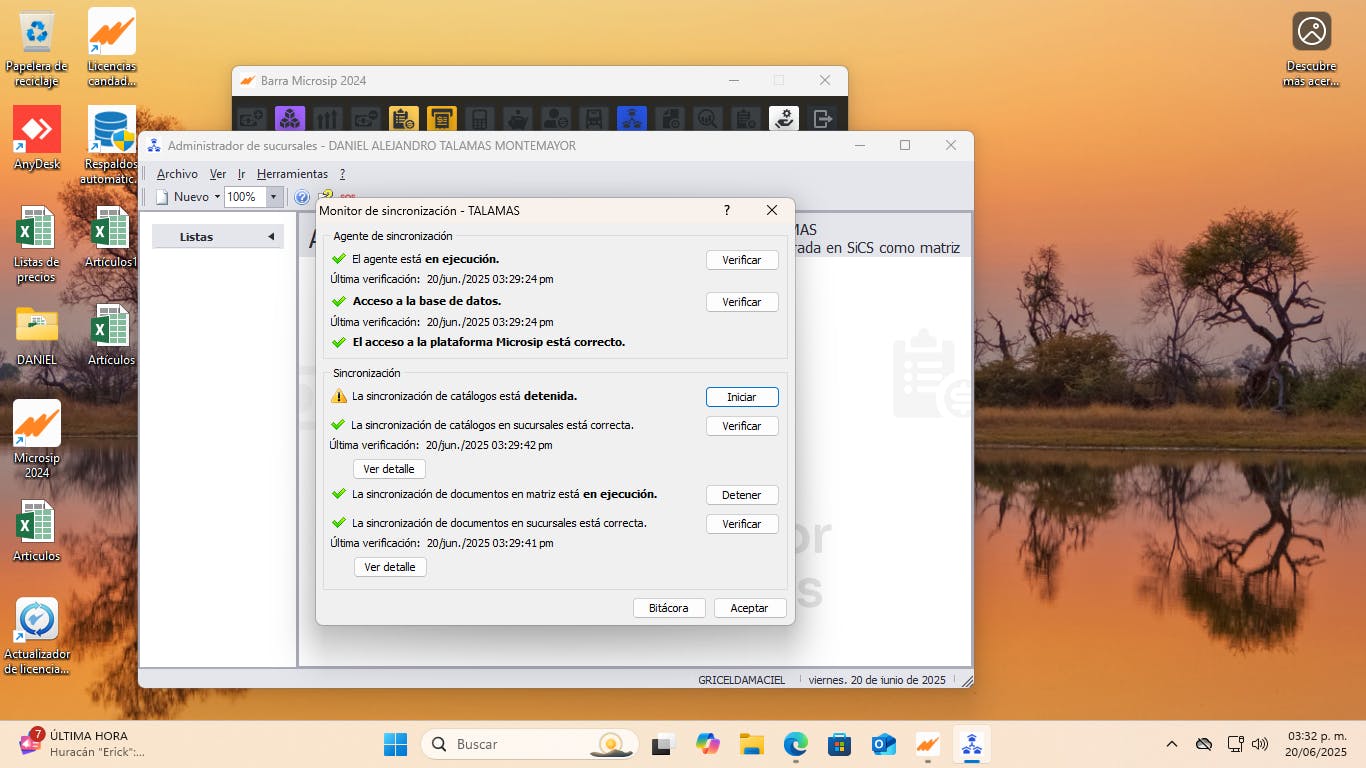Click the volume icon in system tray
1366x768 pixels.
(1260, 744)
